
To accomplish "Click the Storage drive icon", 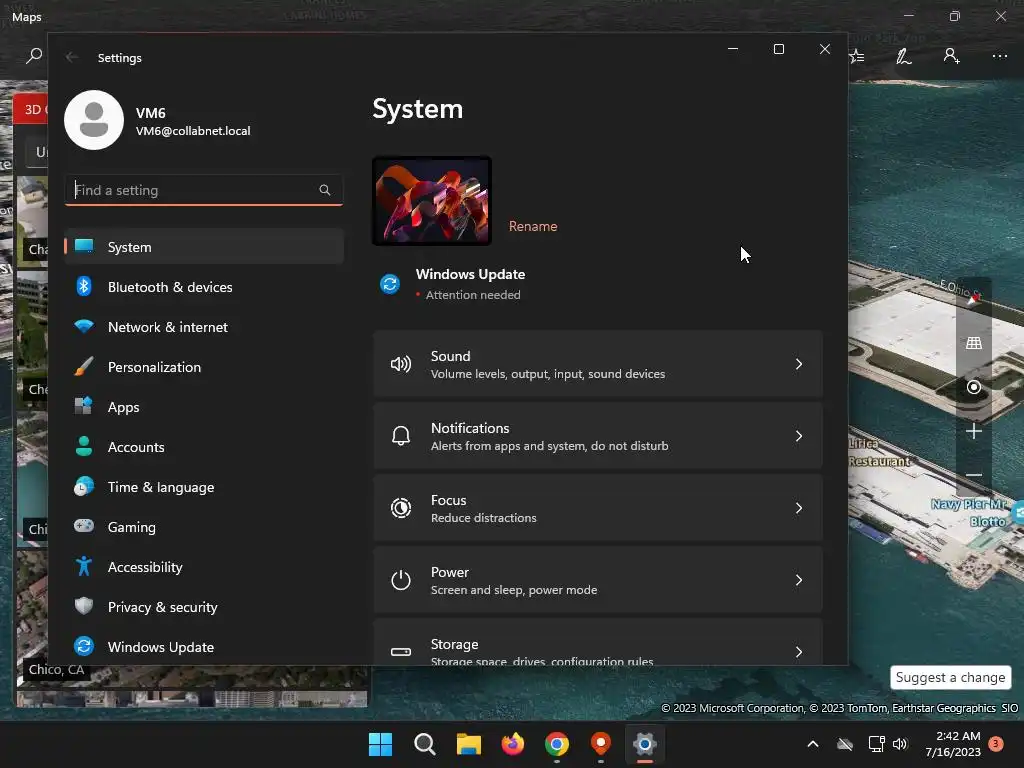I will (x=401, y=652).
